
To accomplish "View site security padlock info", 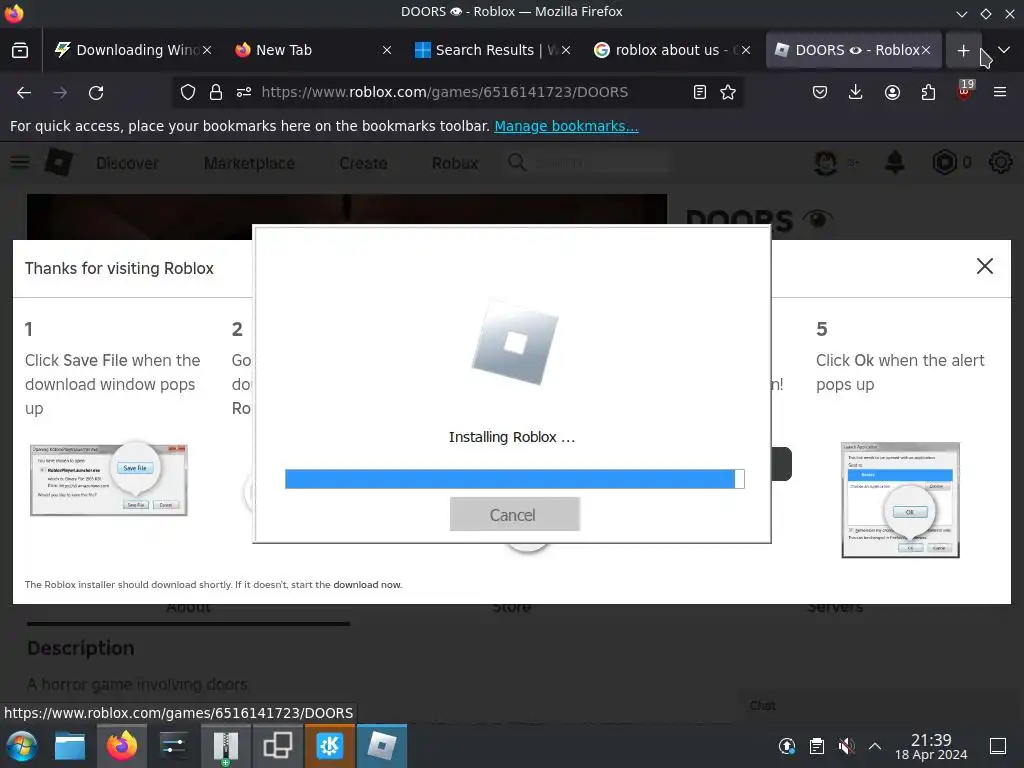I will click(216, 93).
